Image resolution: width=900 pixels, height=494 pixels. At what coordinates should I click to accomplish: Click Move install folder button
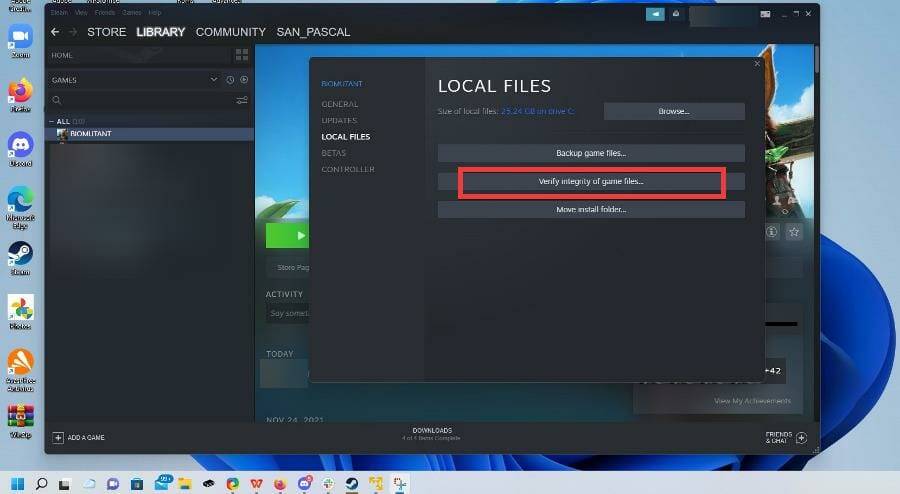591,209
